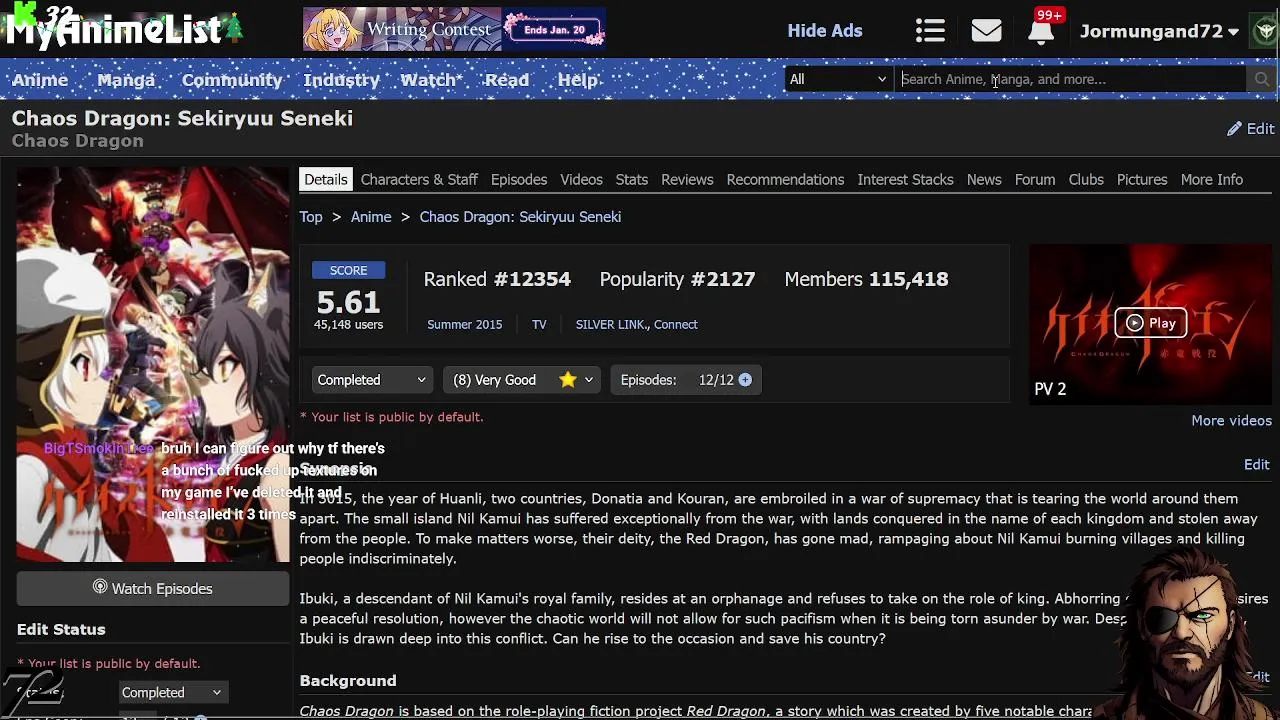The image size is (1280, 720).
Task: Open the search category All dropdown
Action: coord(838,79)
